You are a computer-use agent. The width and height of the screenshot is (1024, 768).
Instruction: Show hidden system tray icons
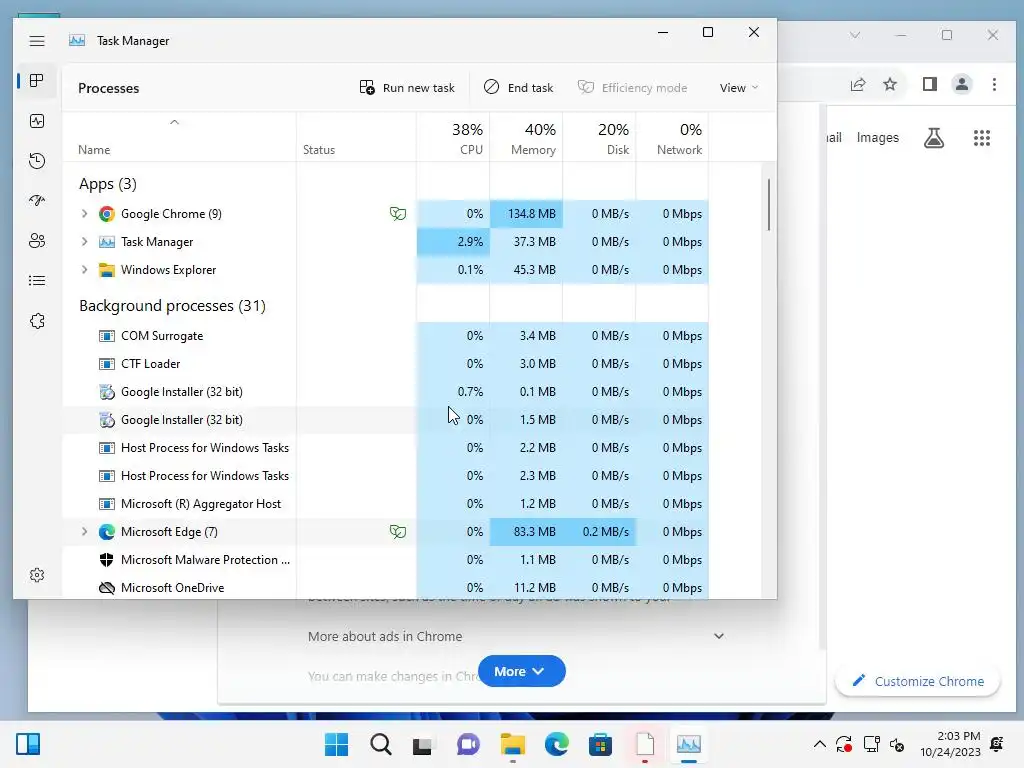820,744
